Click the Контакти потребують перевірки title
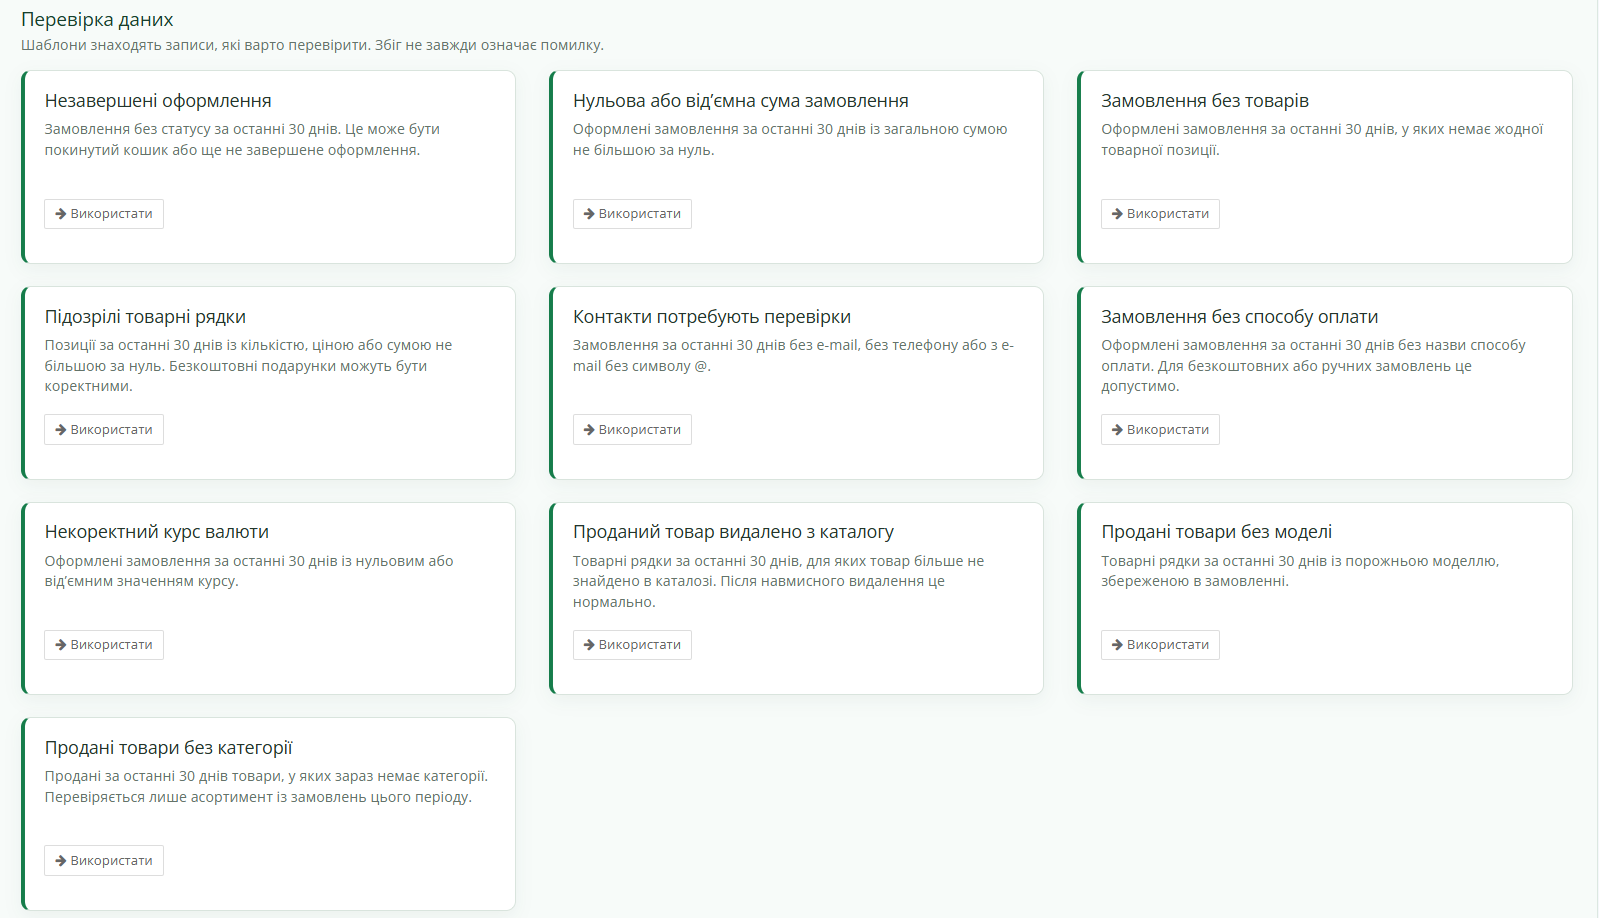Viewport: 1599px width, 918px height. pos(712,317)
